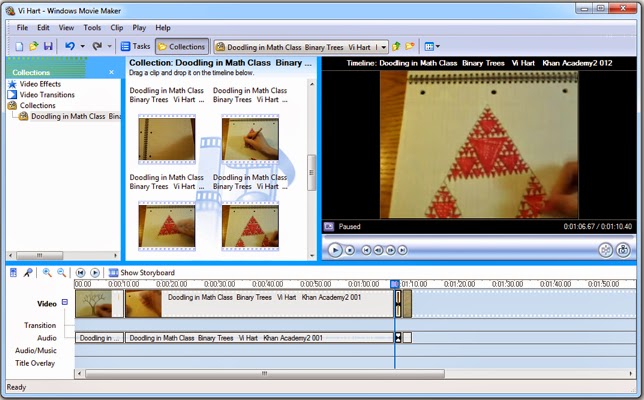Set audio levels icon in timeline toolbar
This screenshot has height=400, width=644.
click(x=14, y=273)
